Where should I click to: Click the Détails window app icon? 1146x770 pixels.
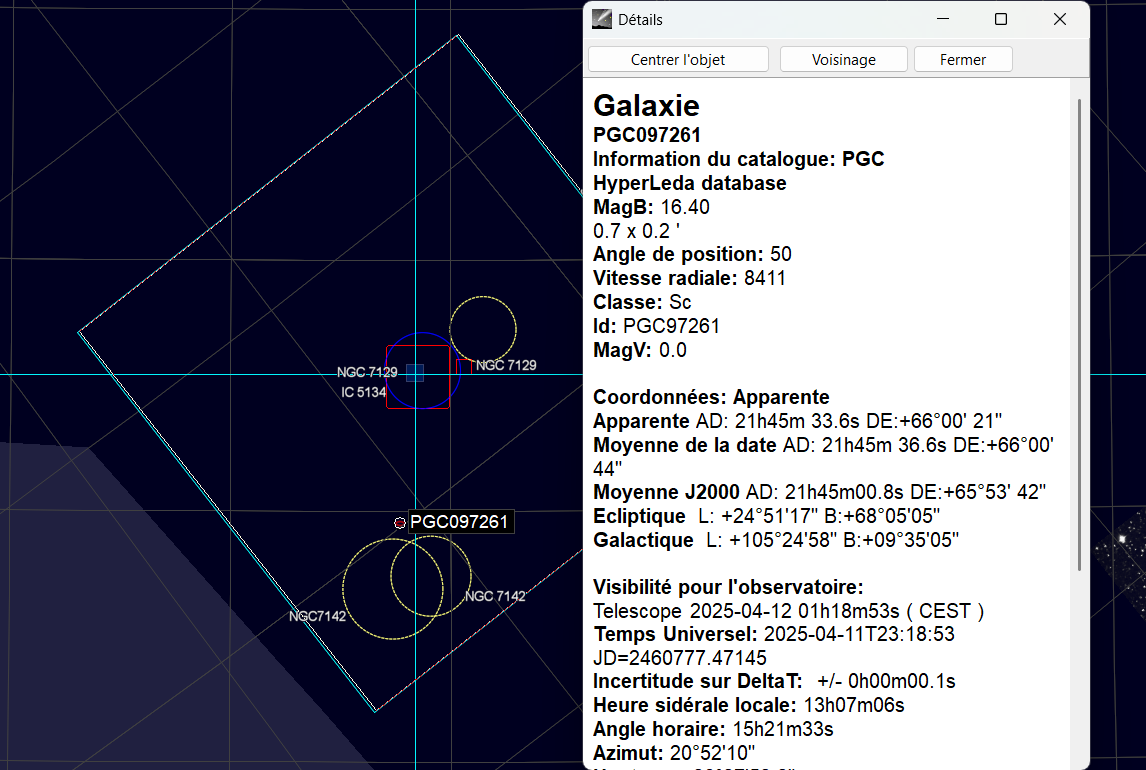pyautogui.click(x=602, y=19)
